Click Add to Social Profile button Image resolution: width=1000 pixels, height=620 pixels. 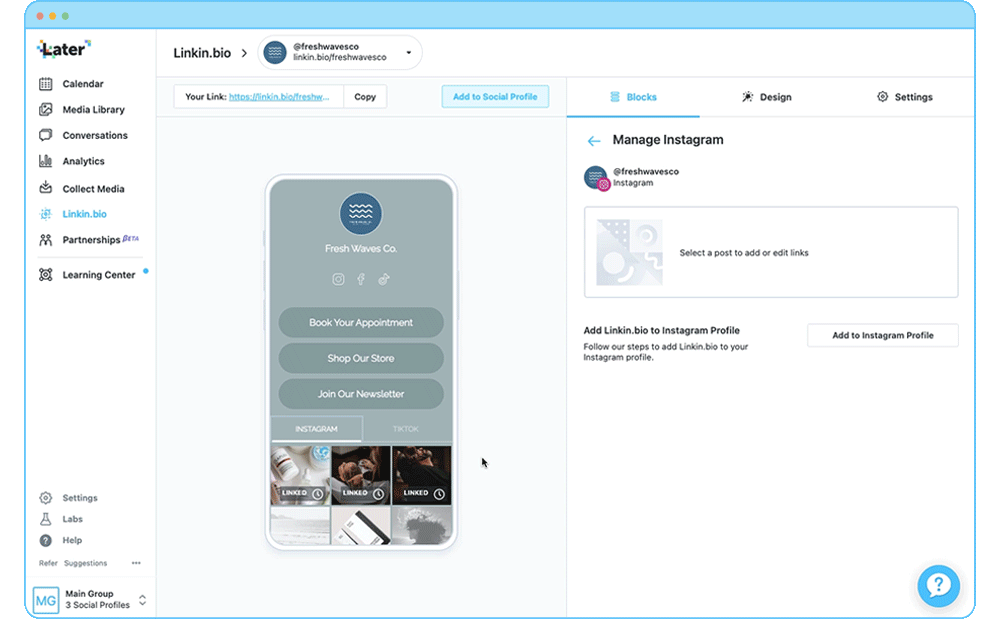(x=495, y=97)
